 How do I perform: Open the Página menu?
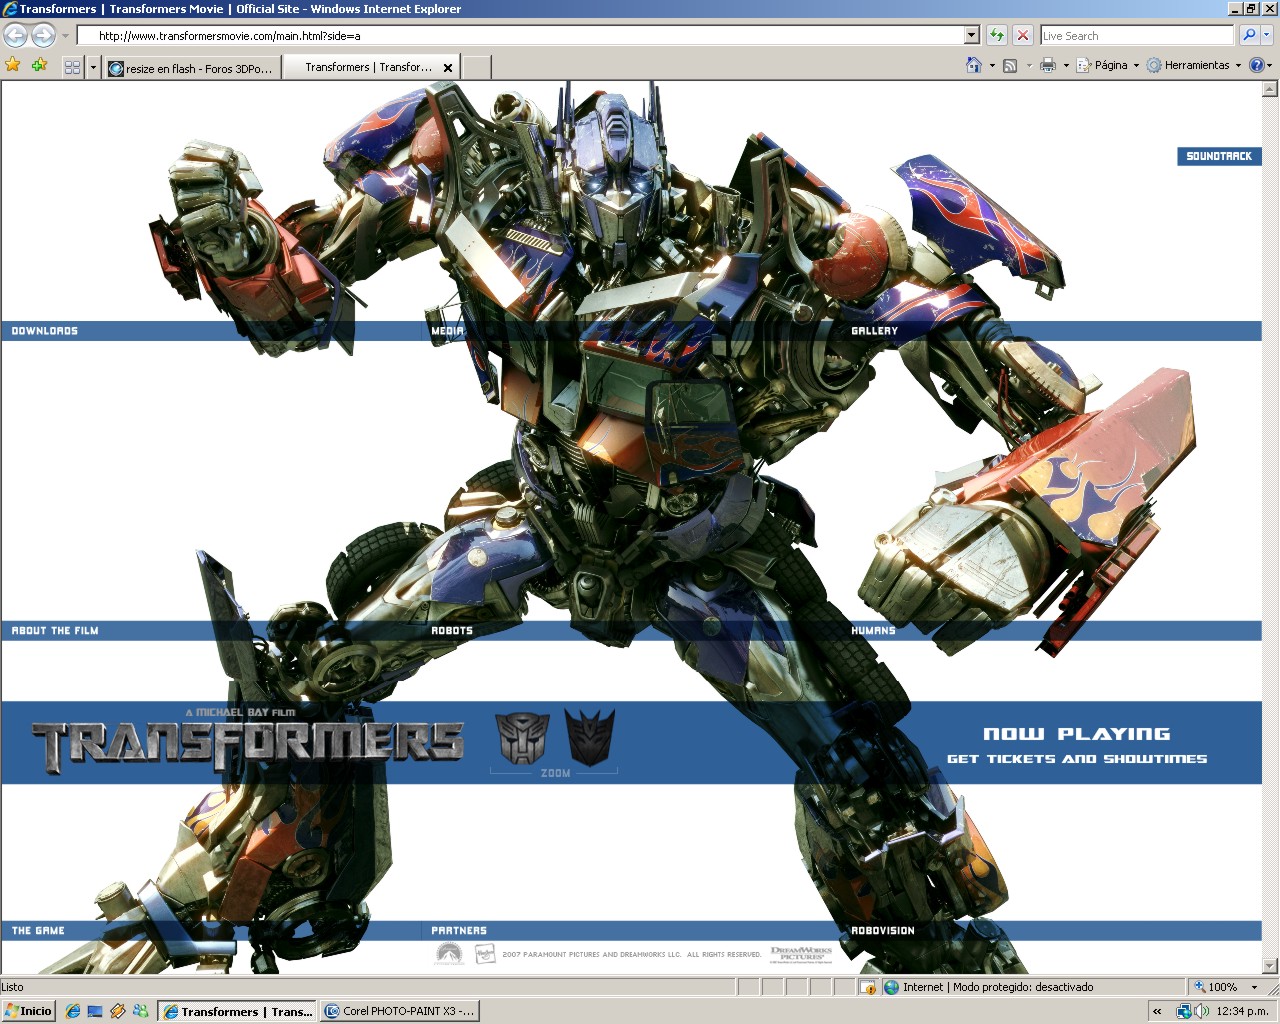click(1108, 65)
